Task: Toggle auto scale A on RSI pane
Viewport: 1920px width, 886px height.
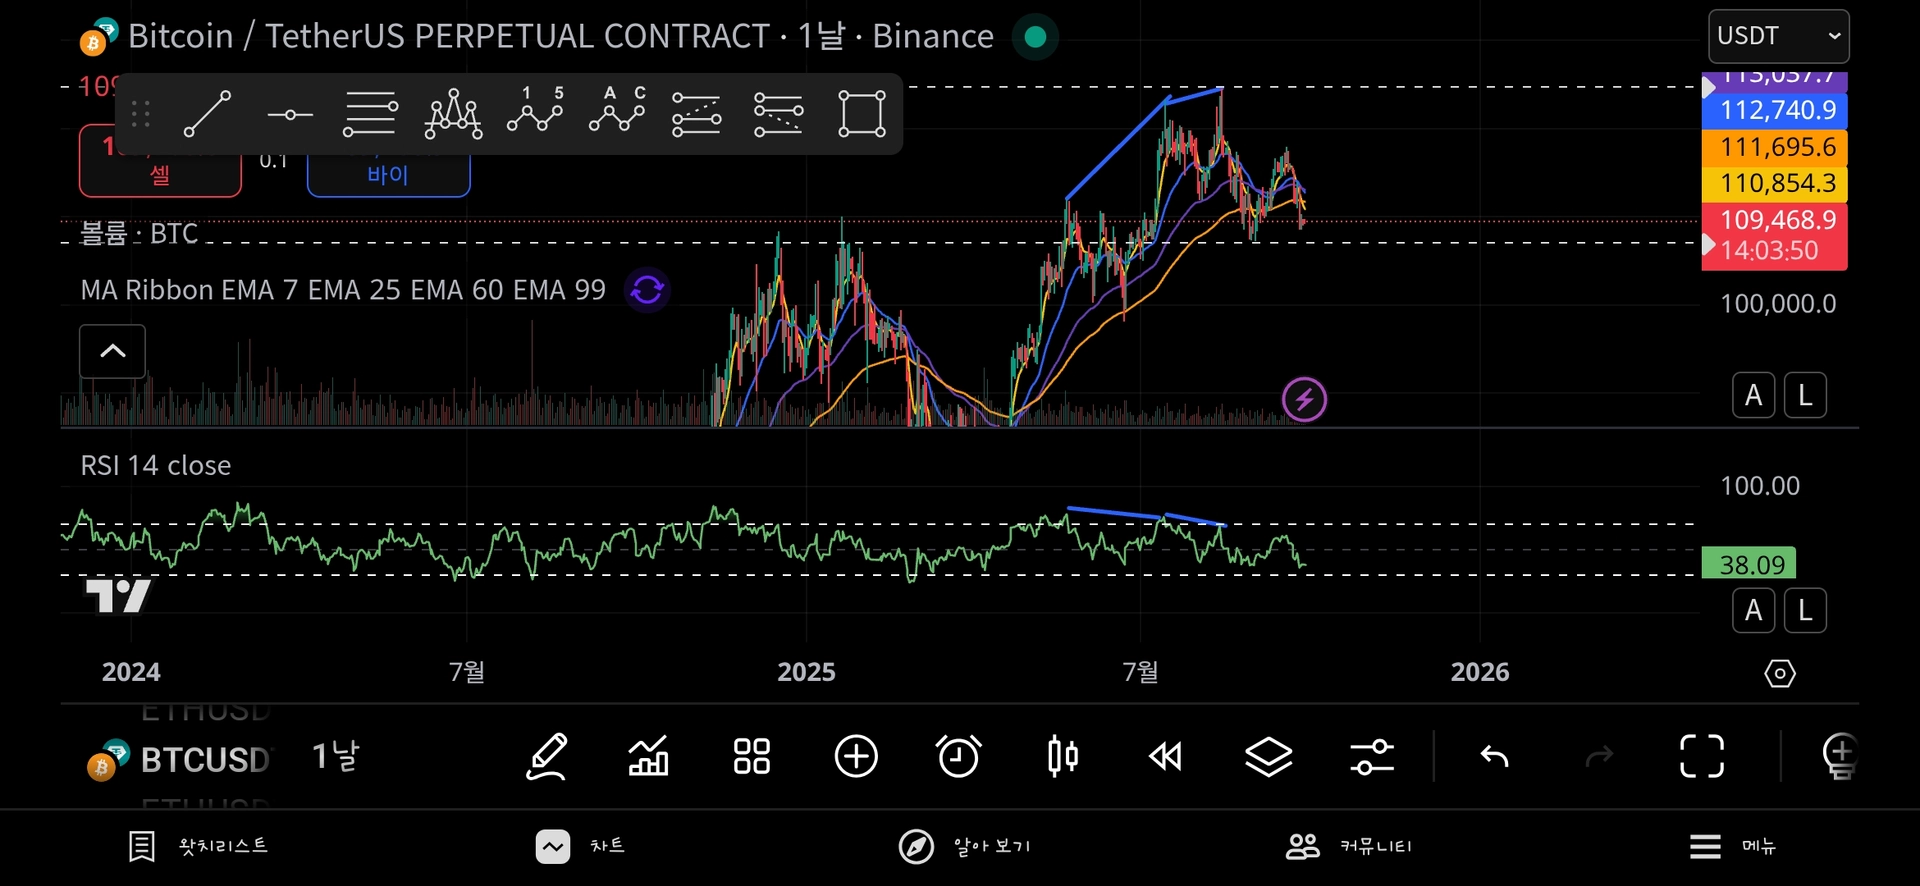Action: [x=1754, y=611]
